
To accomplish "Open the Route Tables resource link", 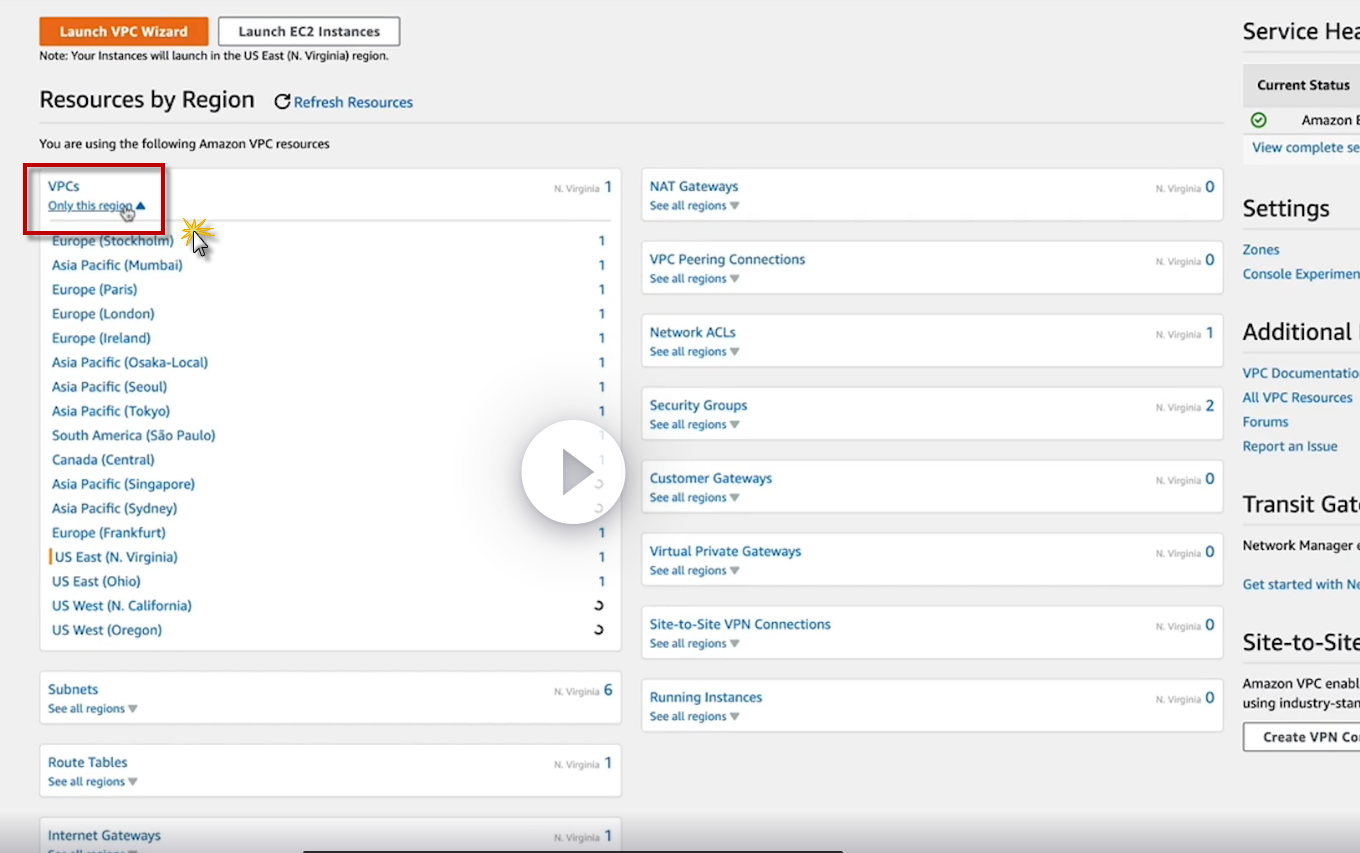I will 88,762.
